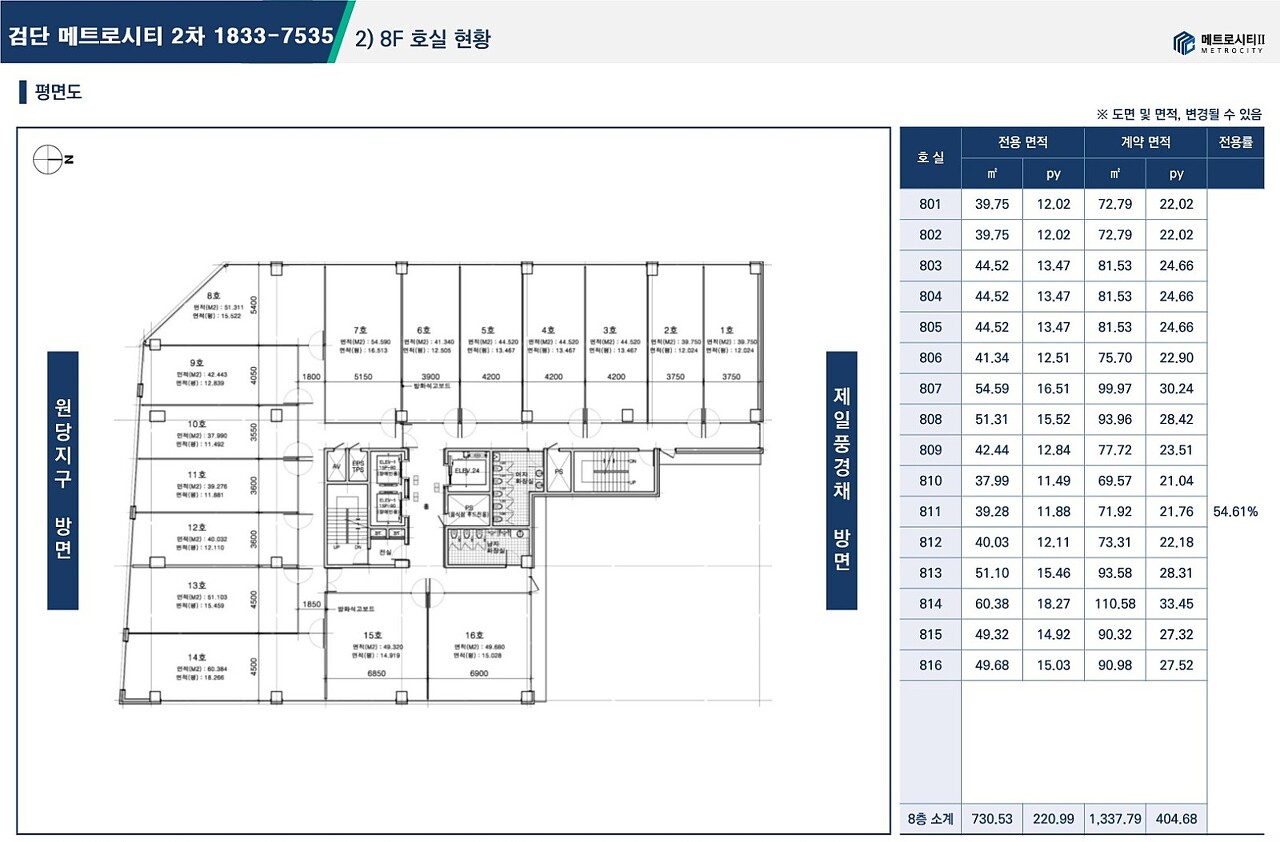Select room 802 in the table
Image resolution: width=1280 pixels, height=842 pixels.
[930, 235]
